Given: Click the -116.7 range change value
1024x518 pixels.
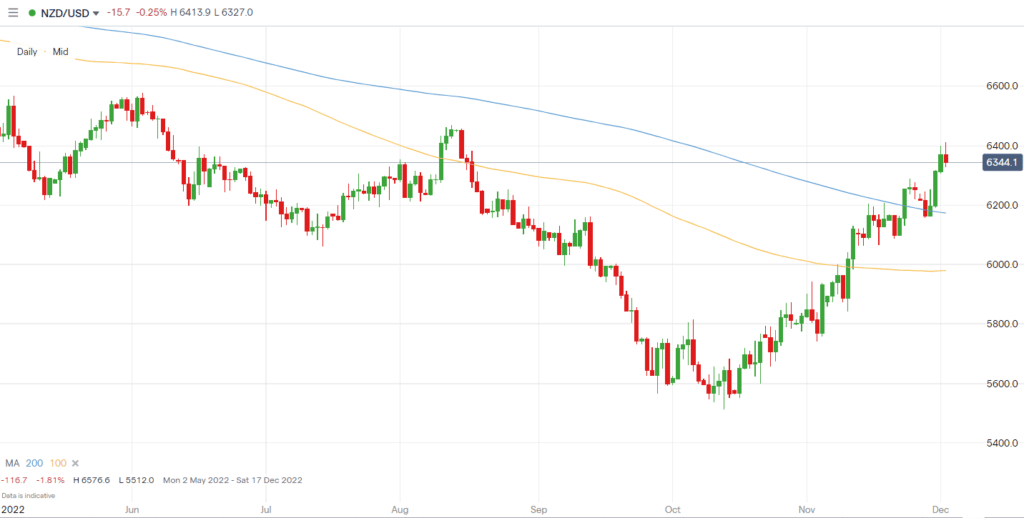Looking at the screenshot, I should coord(14,480).
